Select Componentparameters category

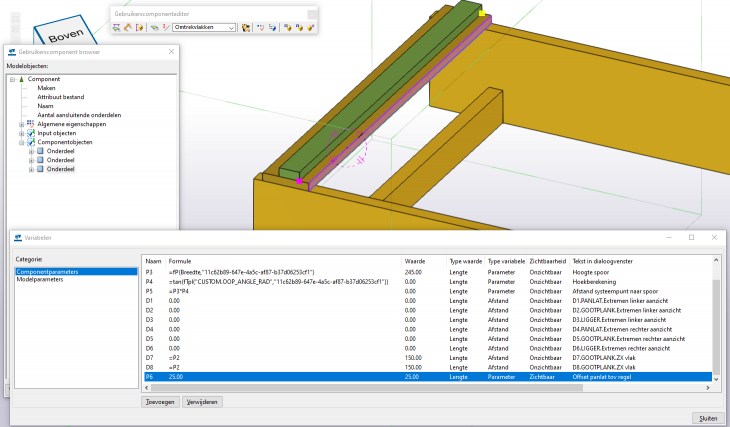[48, 271]
